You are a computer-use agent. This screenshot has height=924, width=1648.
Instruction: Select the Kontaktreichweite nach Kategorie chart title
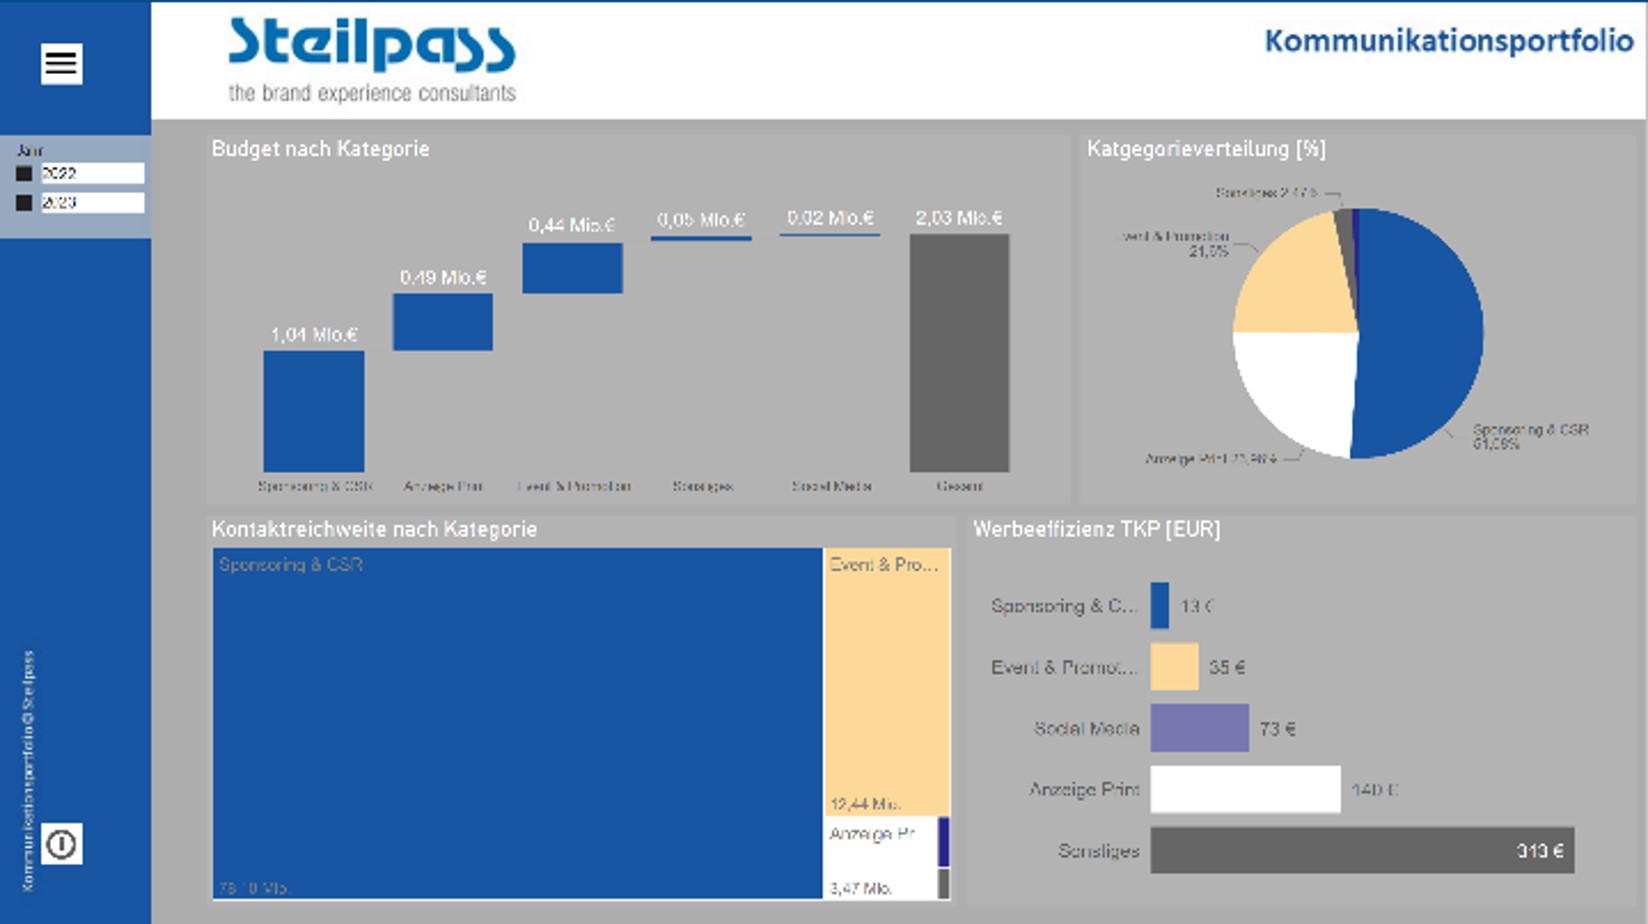(x=374, y=529)
